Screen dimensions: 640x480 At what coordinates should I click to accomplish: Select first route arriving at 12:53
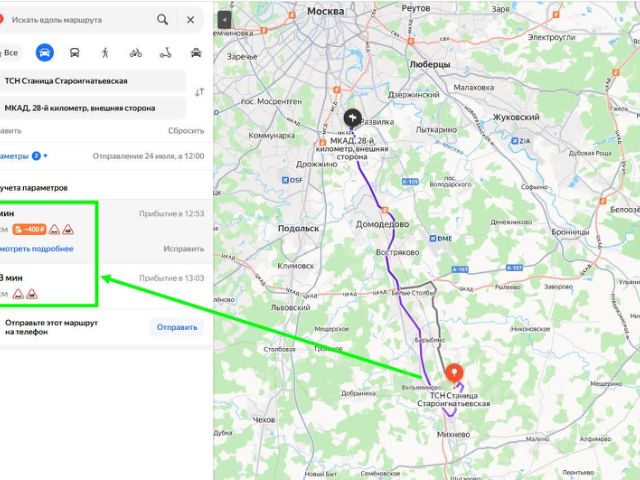pyautogui.click(x=106, y=231)
